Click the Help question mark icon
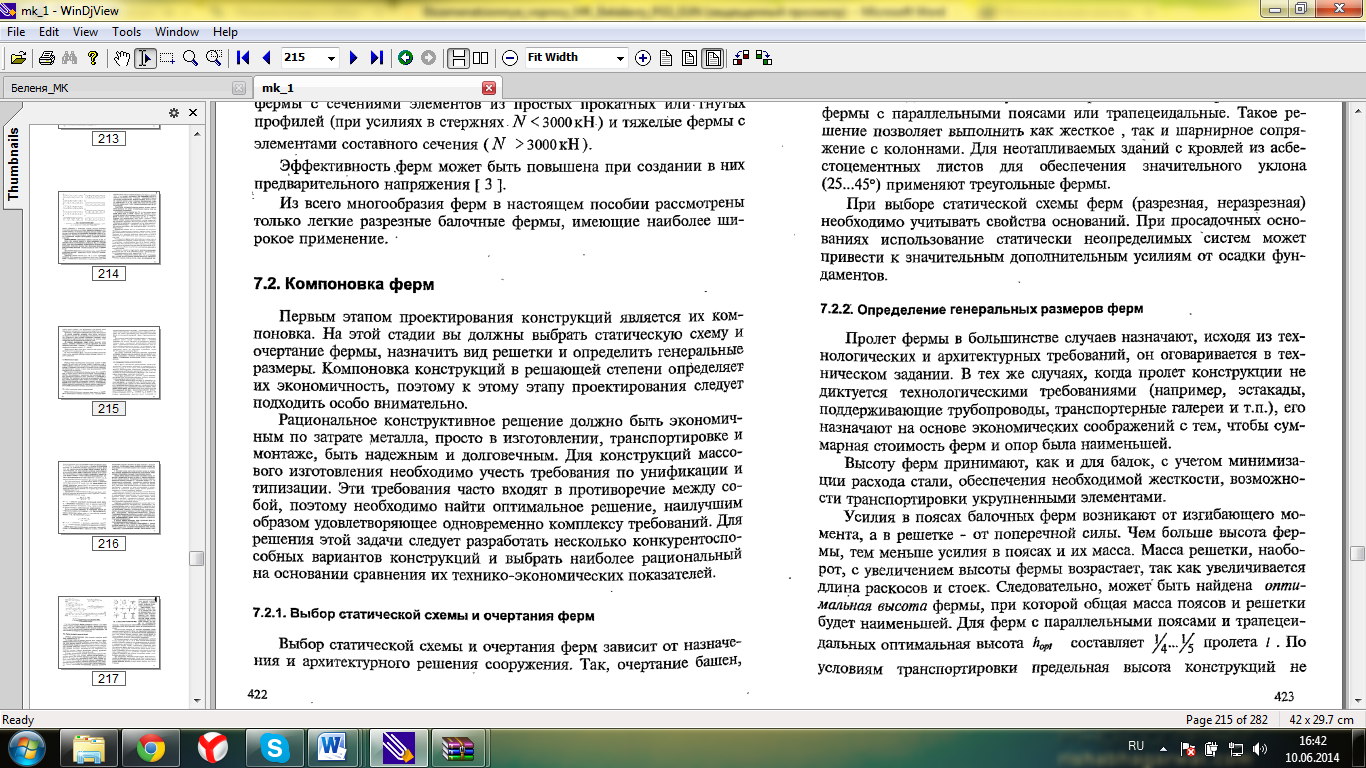This screenshot has width=1366, height=768. coord(93,58)
